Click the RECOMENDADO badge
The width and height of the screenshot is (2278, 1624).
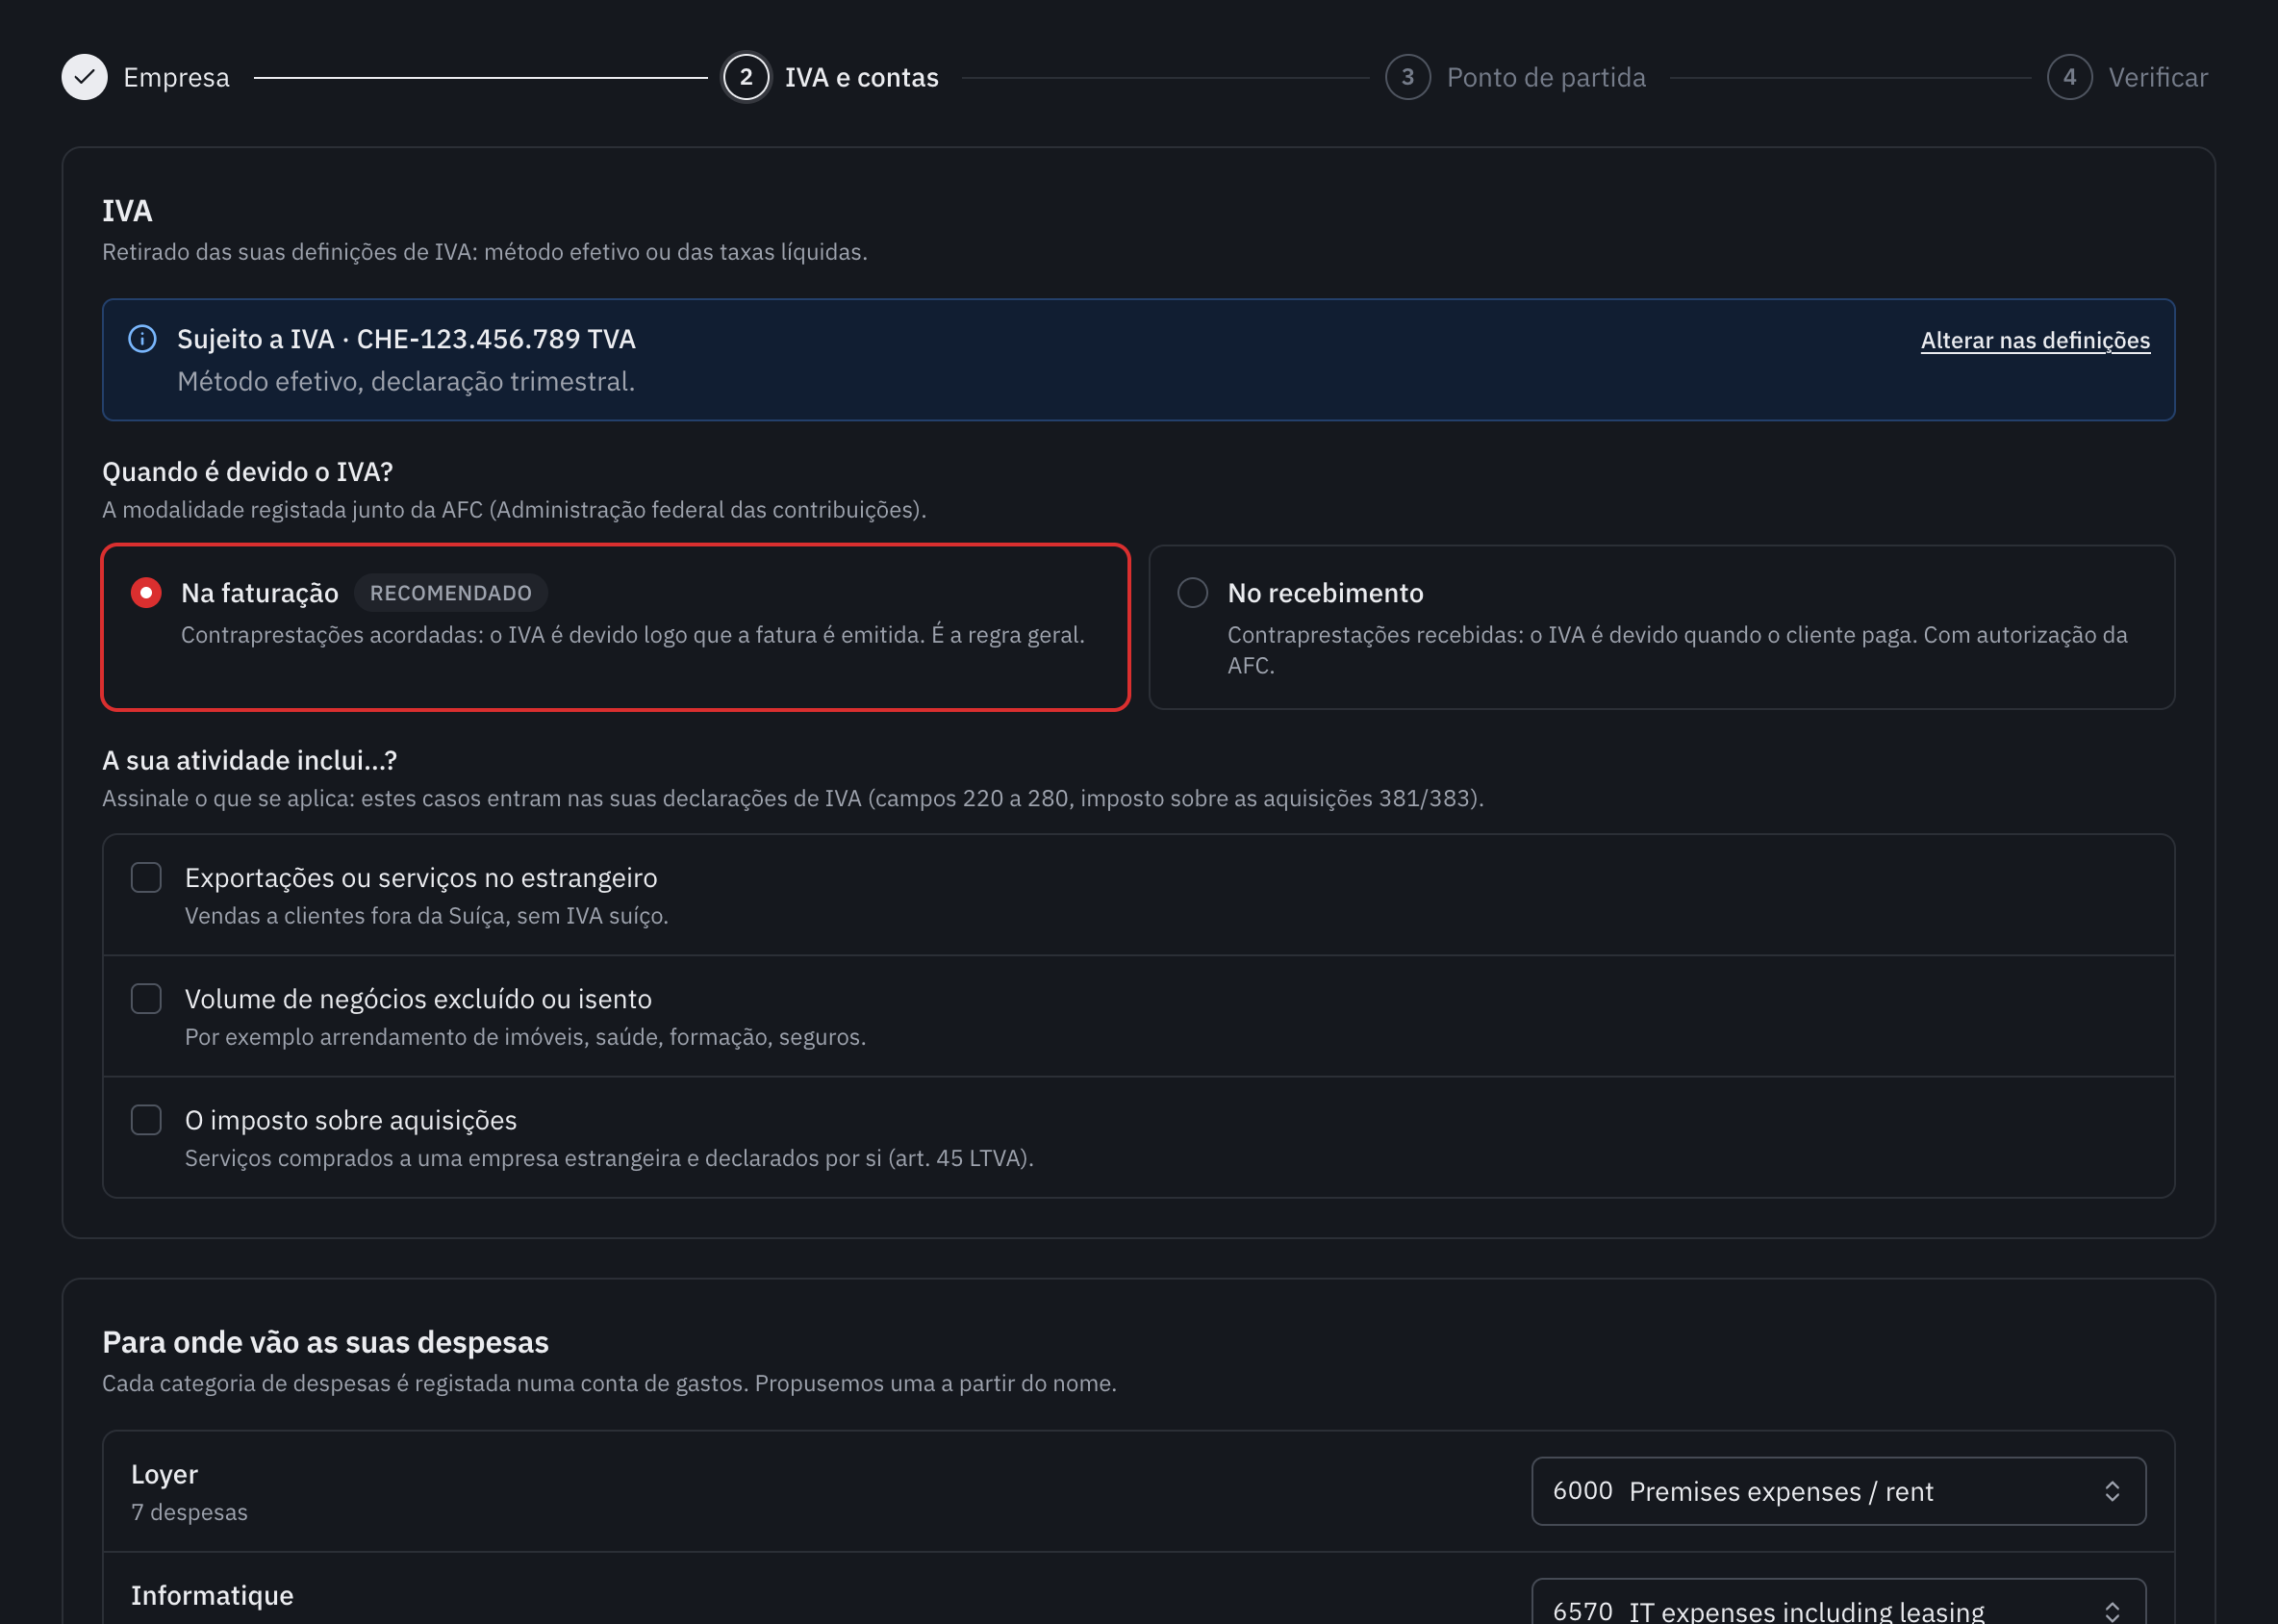point(451,593)
